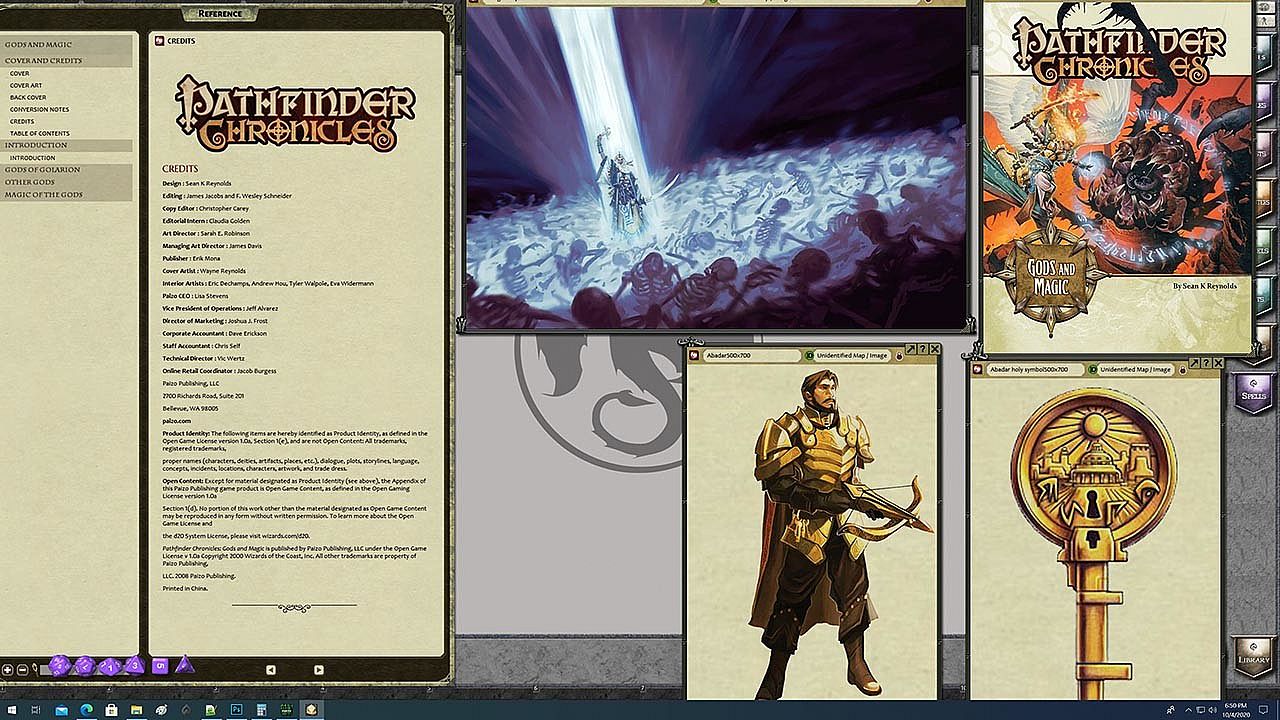Click the "Printed in China." line
The height and width of the screenshot is (720, 1280).
183,589
